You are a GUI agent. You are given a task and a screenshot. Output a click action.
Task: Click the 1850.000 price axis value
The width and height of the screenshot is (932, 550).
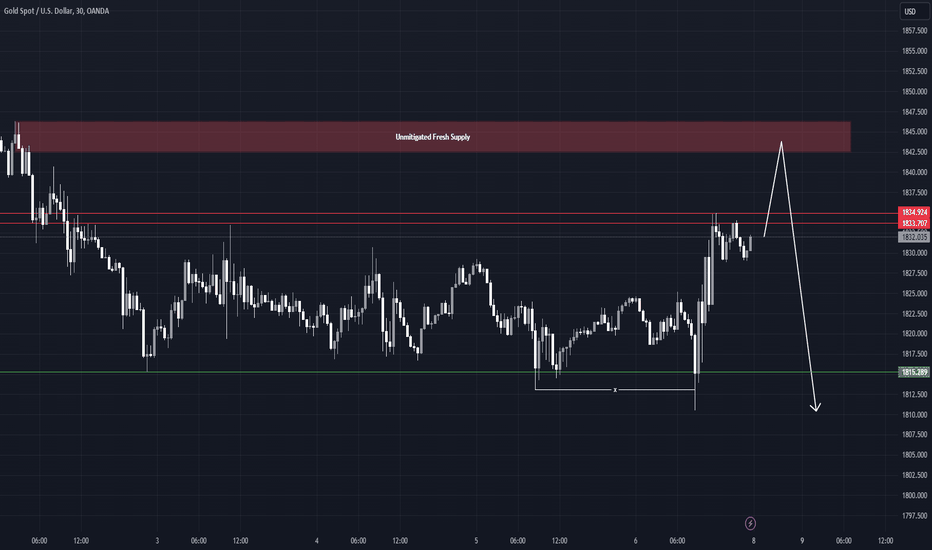click(914, 92)
